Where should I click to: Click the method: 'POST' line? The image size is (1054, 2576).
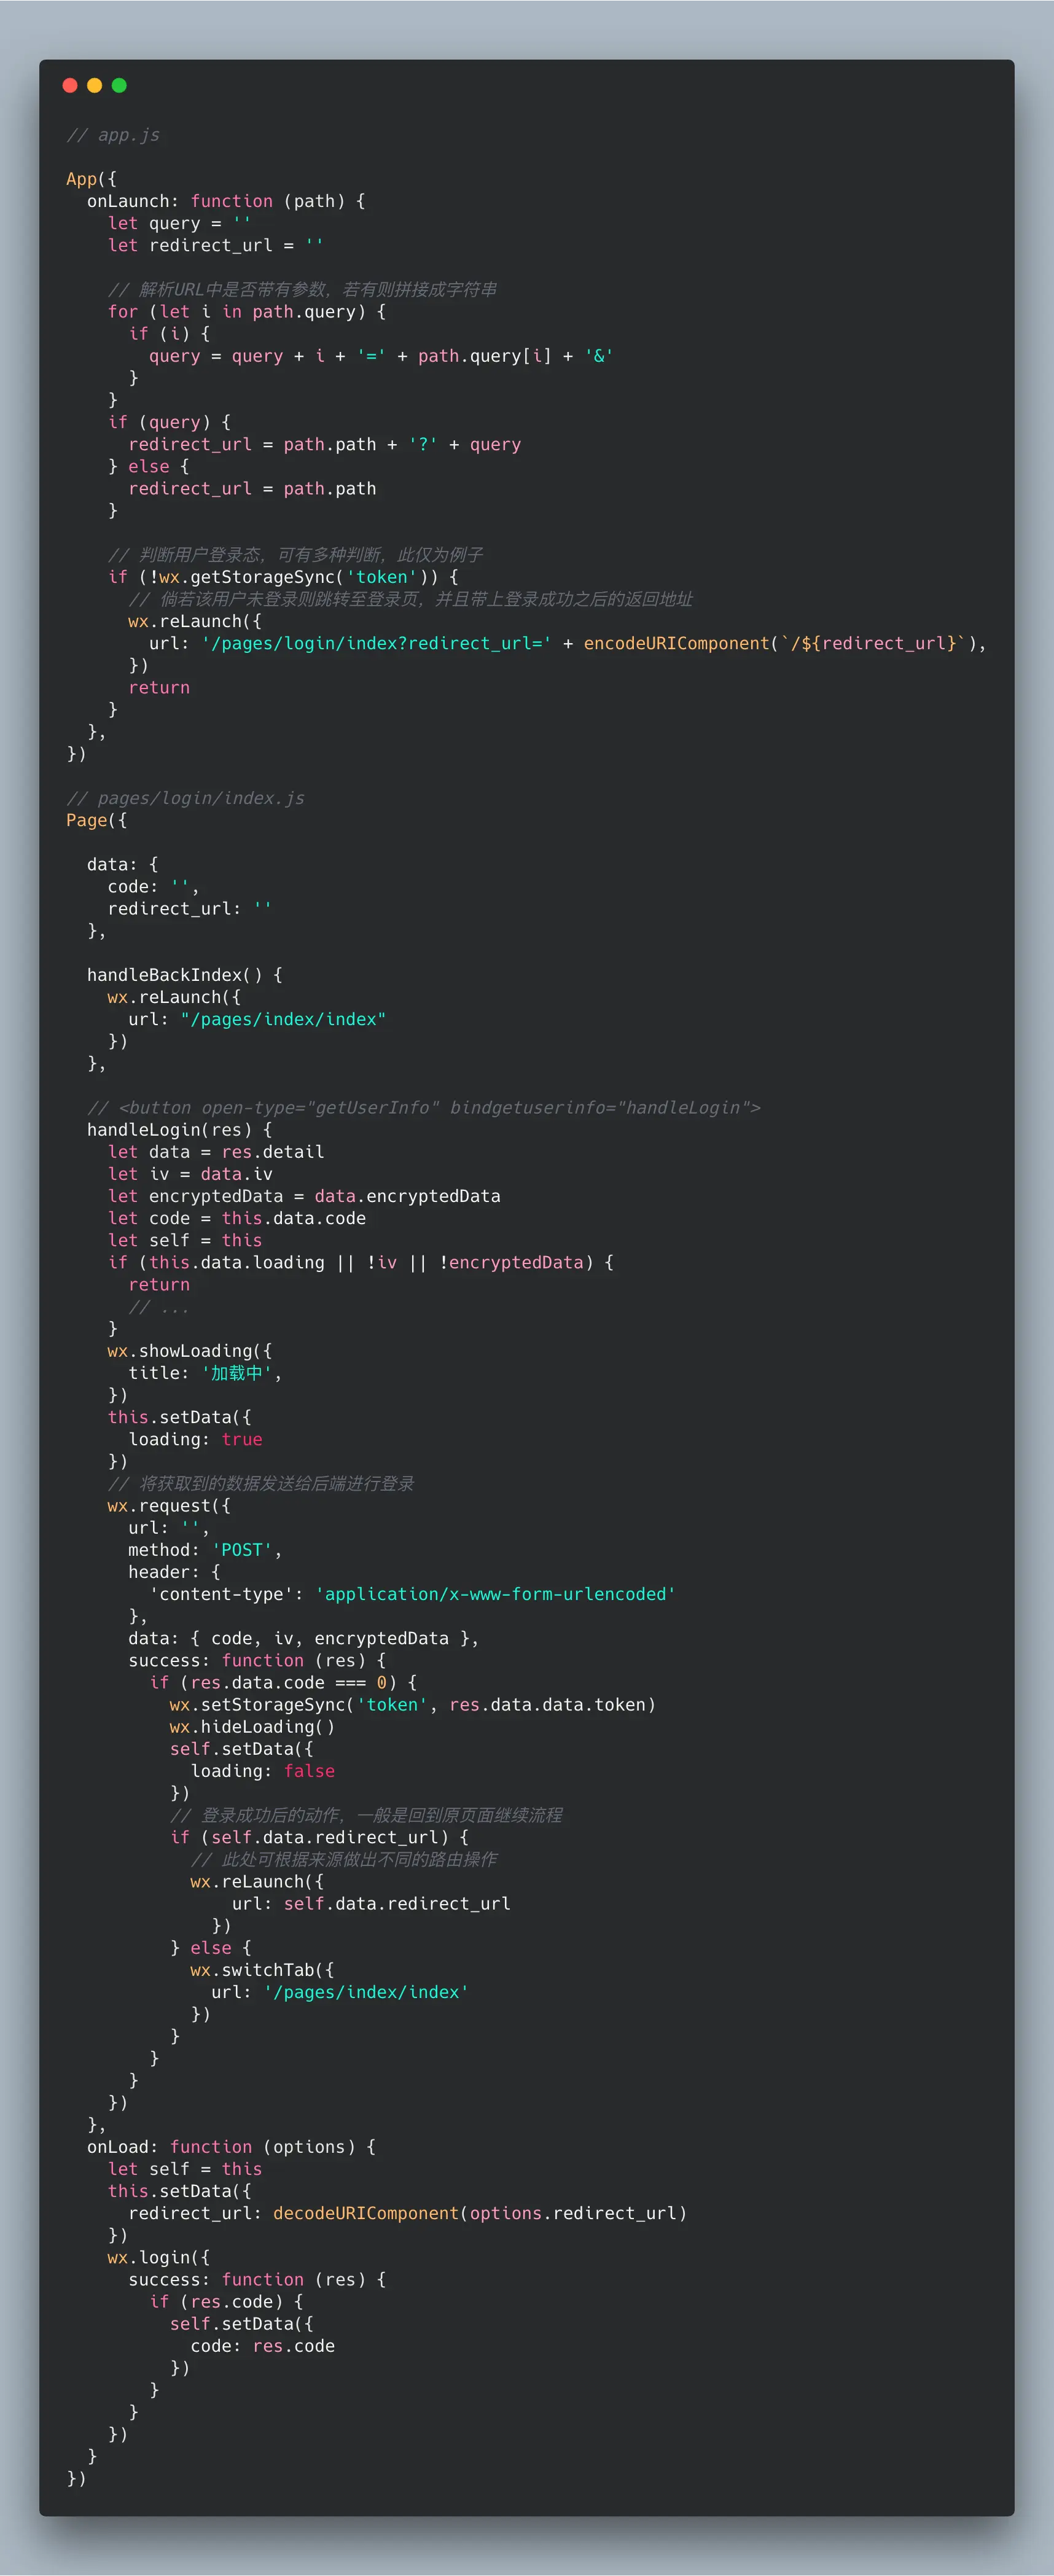coord(205,1550)
